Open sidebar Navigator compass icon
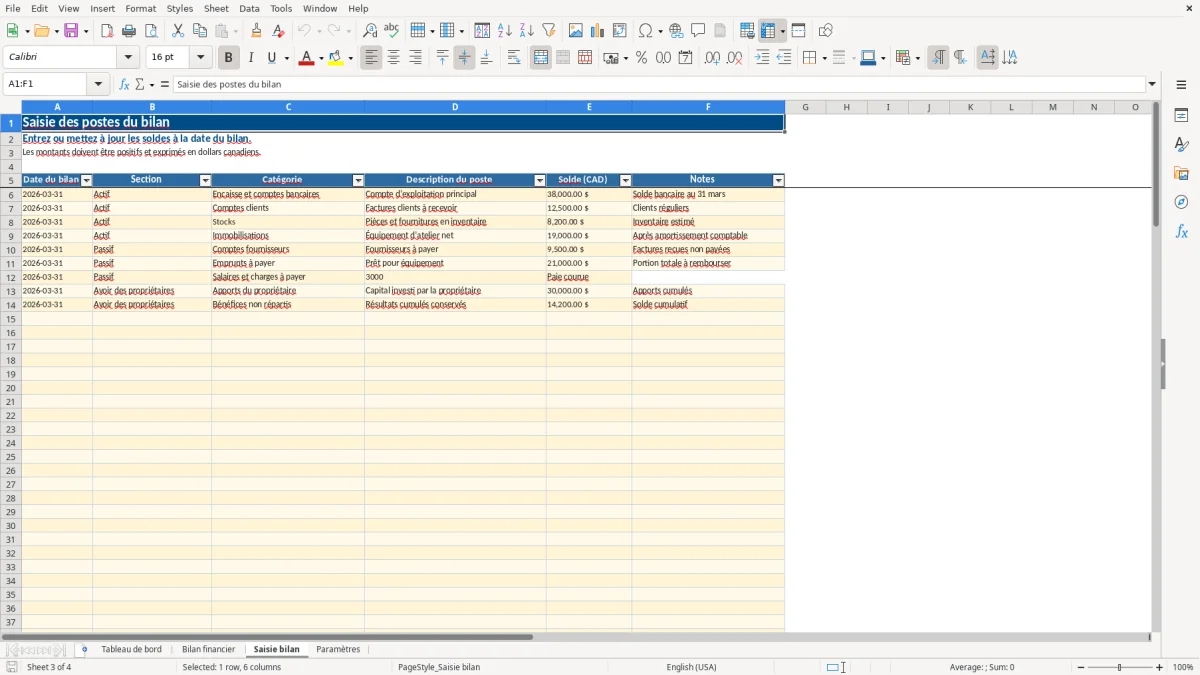The image size is (1200, 675). pyautogui.click(x=1181, y=203)
